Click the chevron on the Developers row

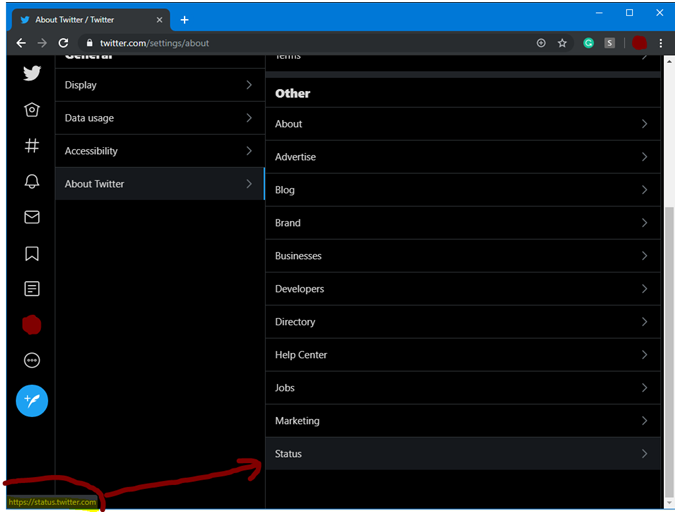point(644,289)
